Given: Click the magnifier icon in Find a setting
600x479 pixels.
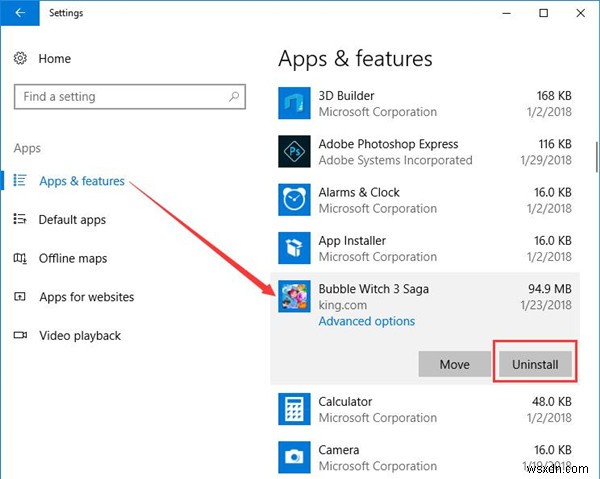Looking at the screenshot, I should (234, 96).
